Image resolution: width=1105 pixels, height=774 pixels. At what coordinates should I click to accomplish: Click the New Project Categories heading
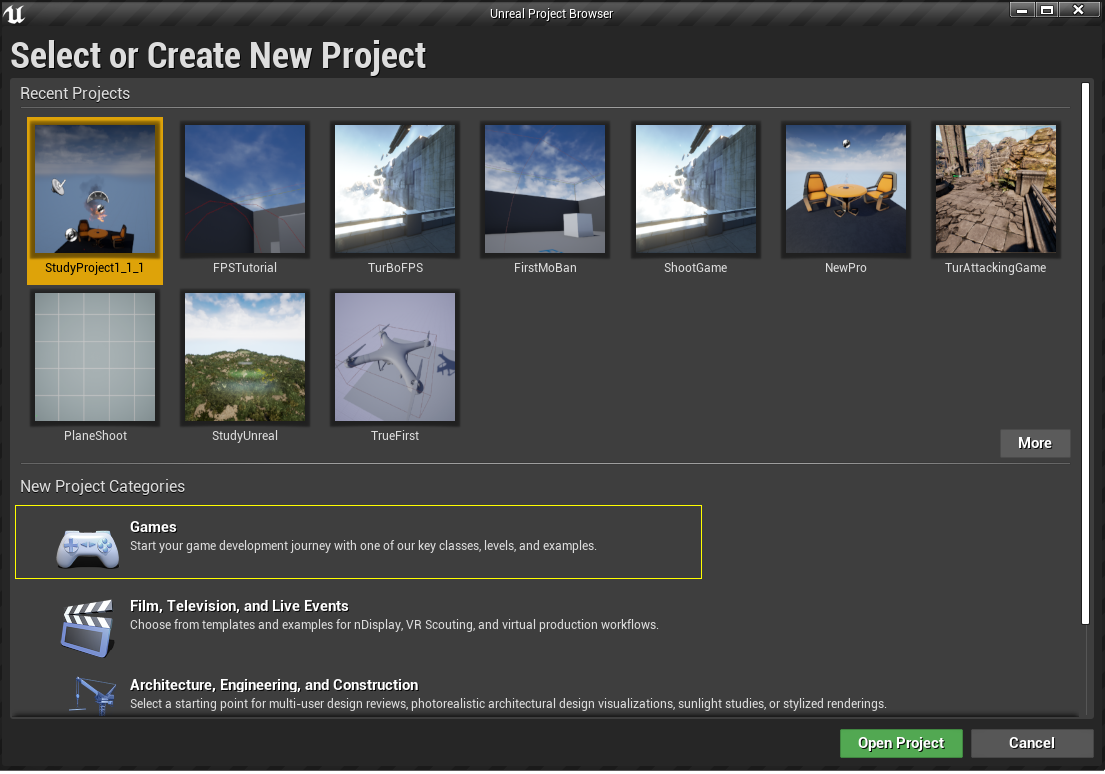coord(102,486)
